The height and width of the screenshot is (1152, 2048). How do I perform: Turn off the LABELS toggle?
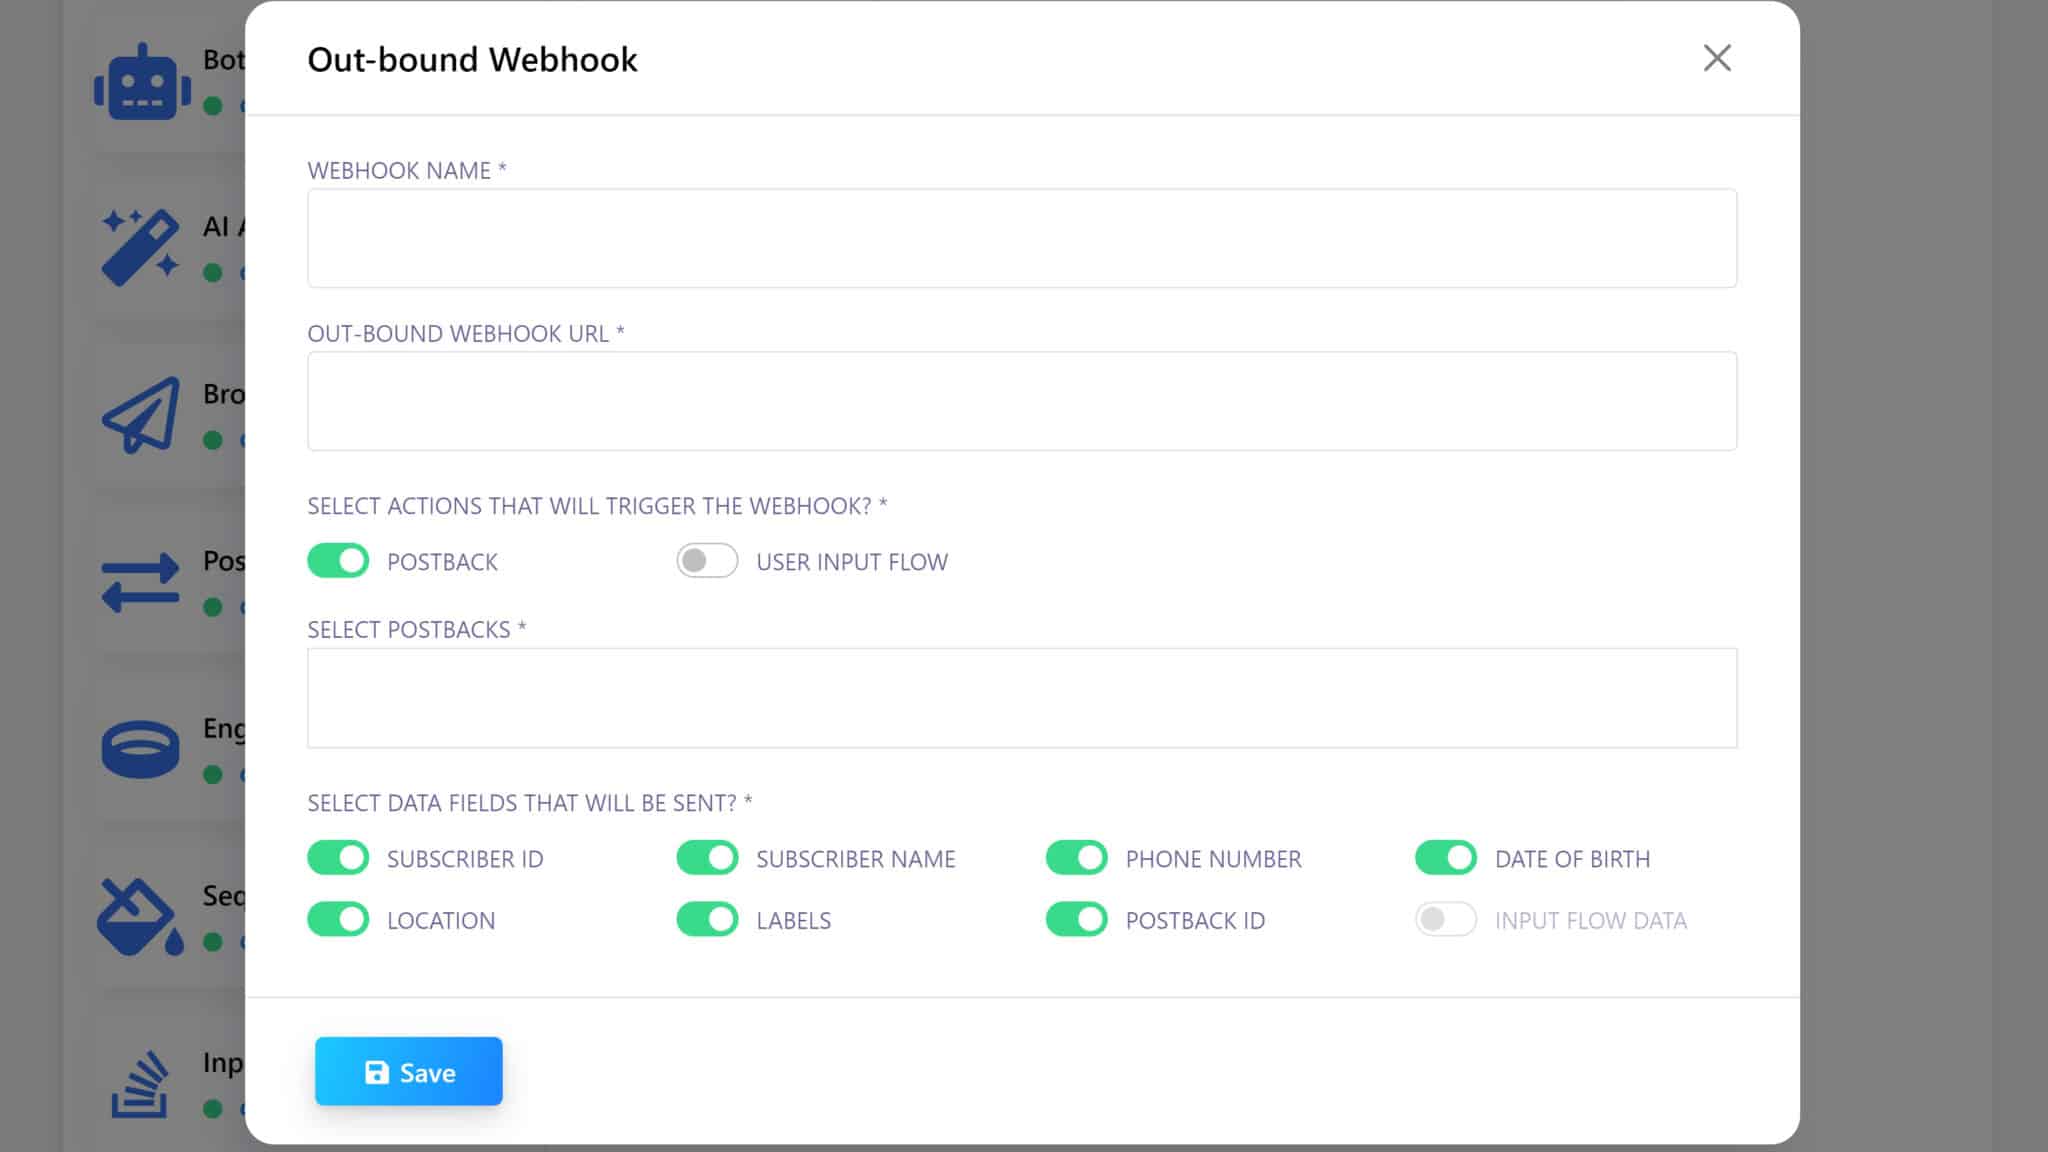707,919
